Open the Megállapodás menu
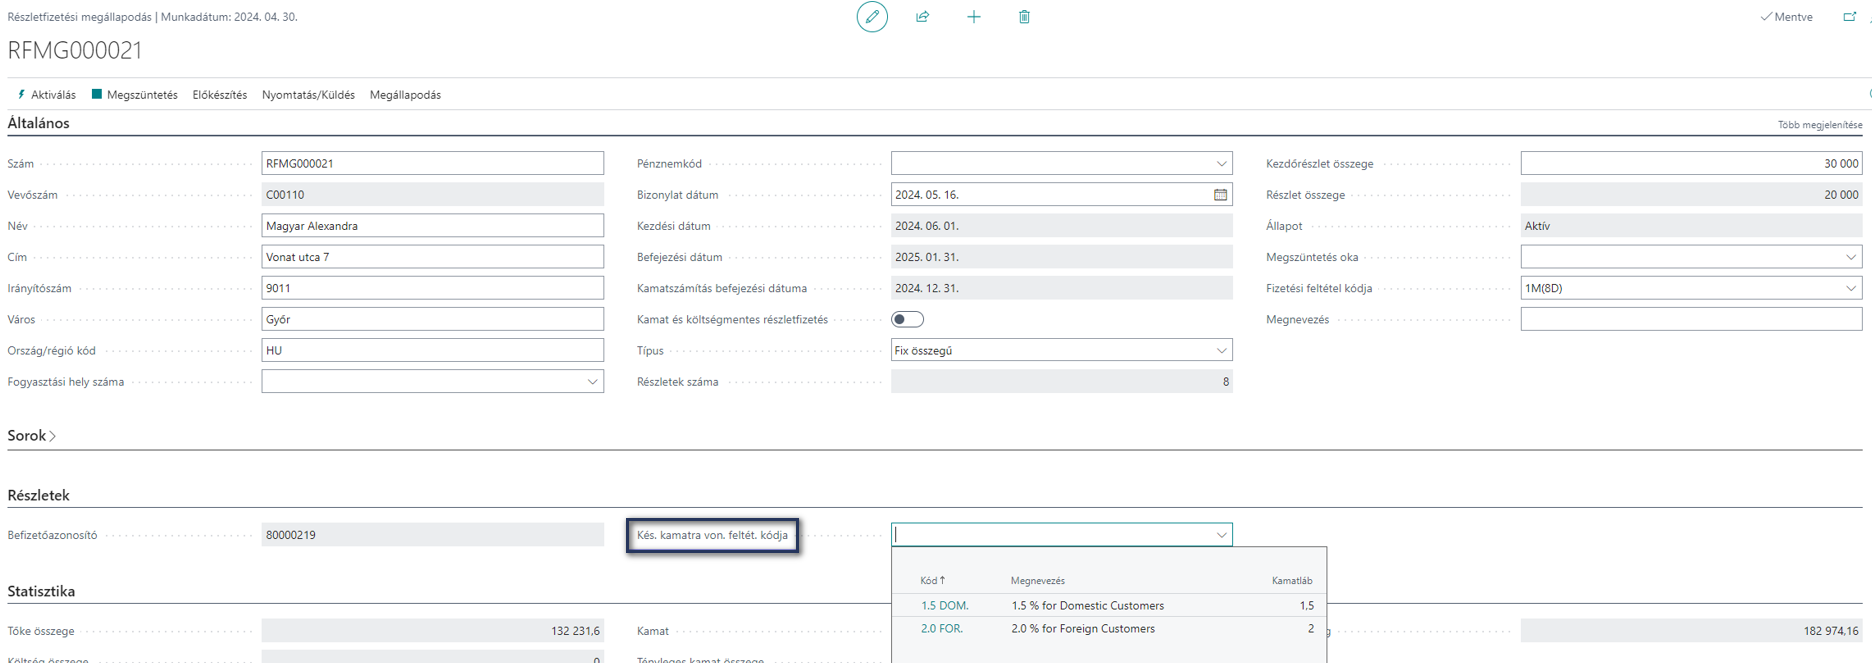The image size is (1872, 663). 405,95
